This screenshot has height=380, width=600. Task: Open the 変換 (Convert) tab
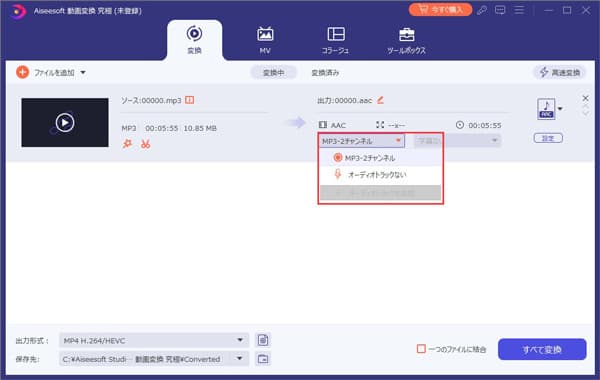(x=194, y=40)
